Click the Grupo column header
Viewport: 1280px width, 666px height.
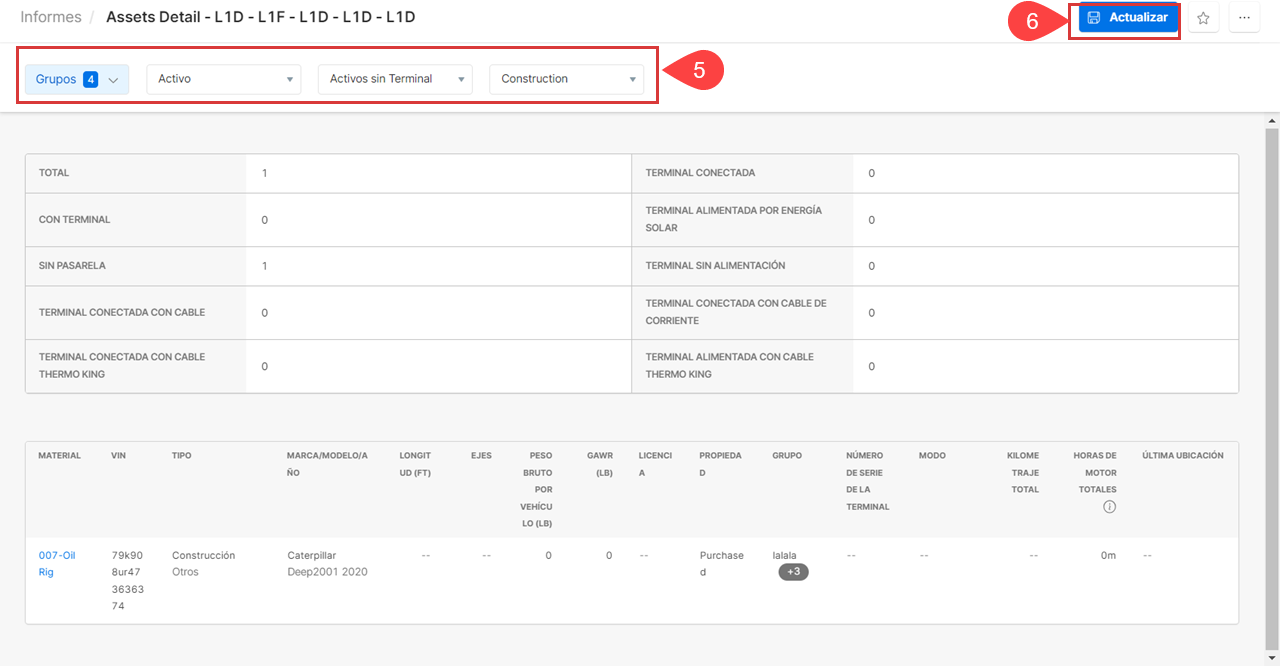click(x=787, y=455)
